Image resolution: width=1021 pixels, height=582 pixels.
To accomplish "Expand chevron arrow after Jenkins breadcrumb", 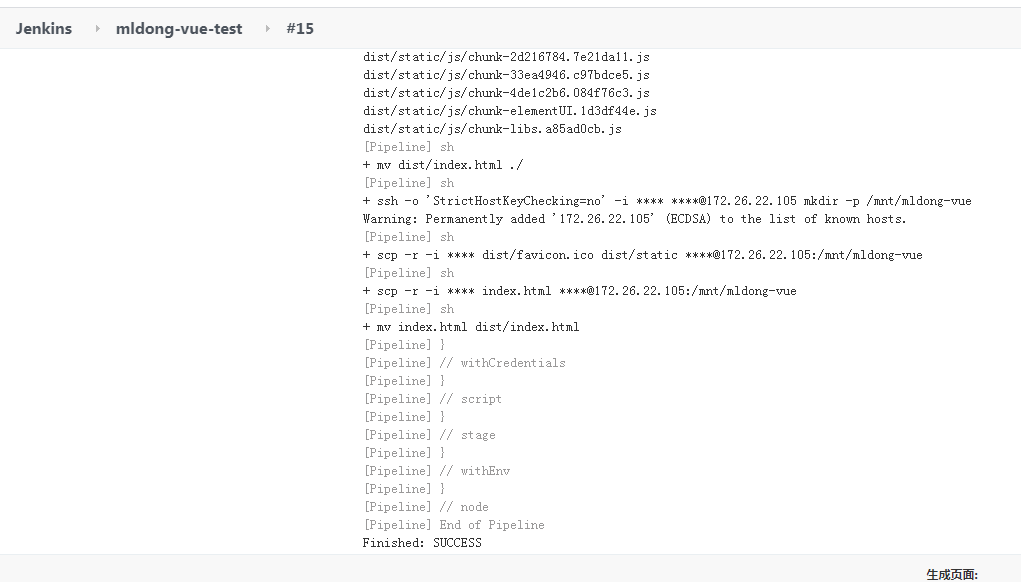I will tap(97, 29).
